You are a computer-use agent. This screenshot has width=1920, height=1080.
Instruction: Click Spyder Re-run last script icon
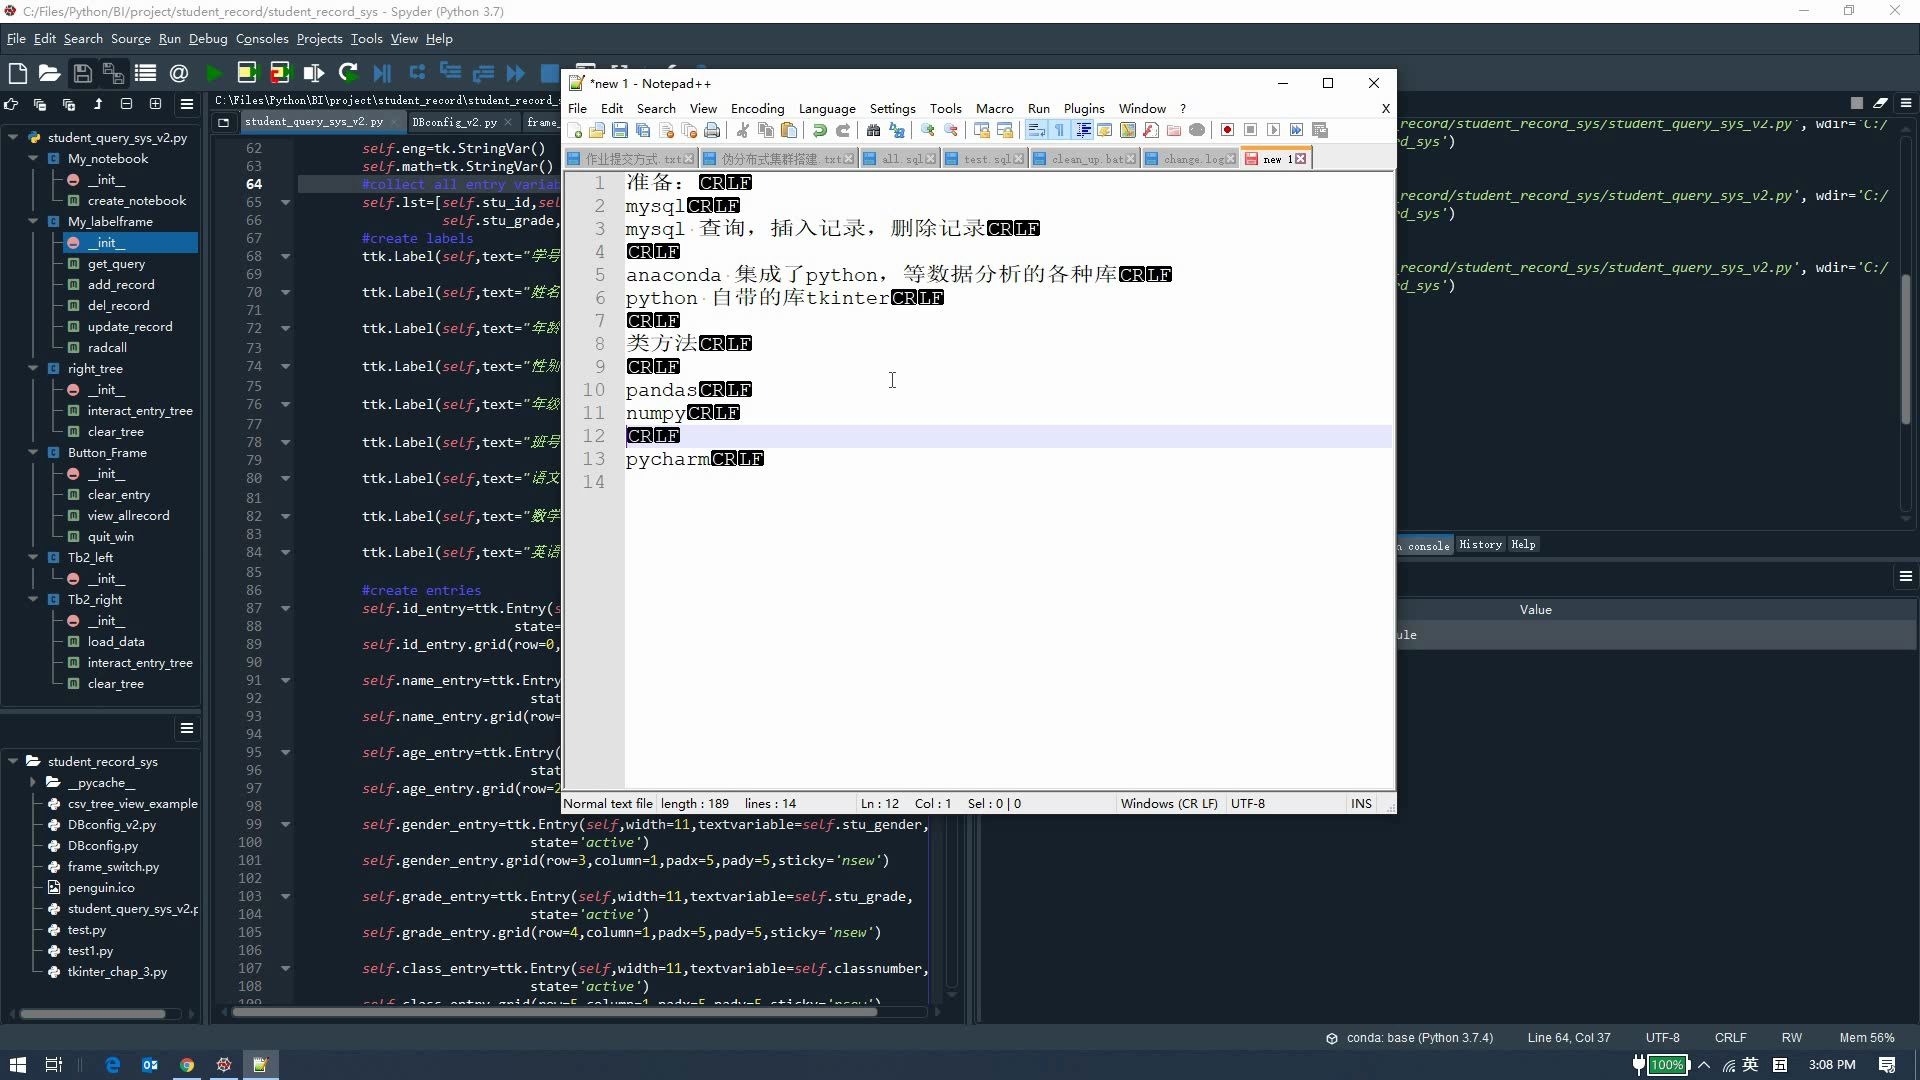pyautogui.click(x=348, y=73)
